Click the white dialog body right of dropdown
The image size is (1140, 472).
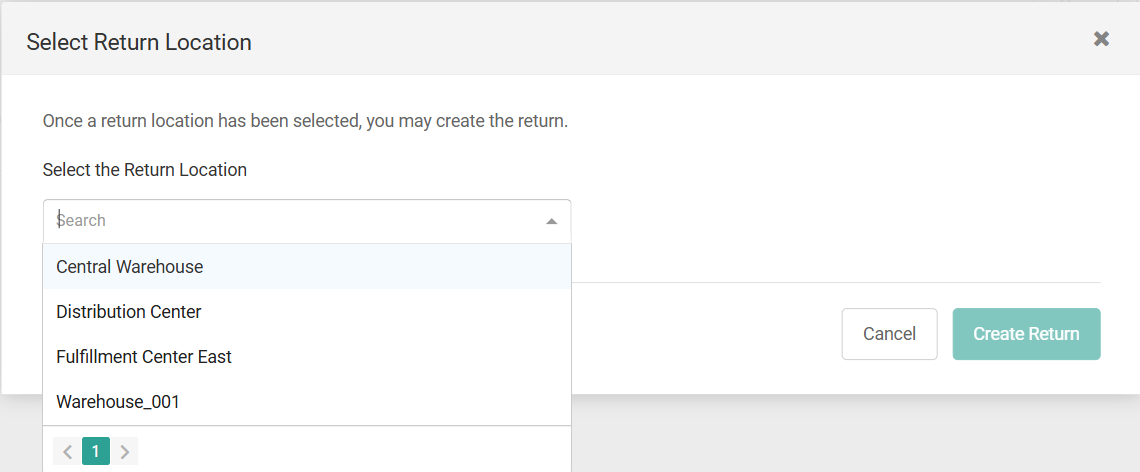pyautogui.click(x=830, y=220)
